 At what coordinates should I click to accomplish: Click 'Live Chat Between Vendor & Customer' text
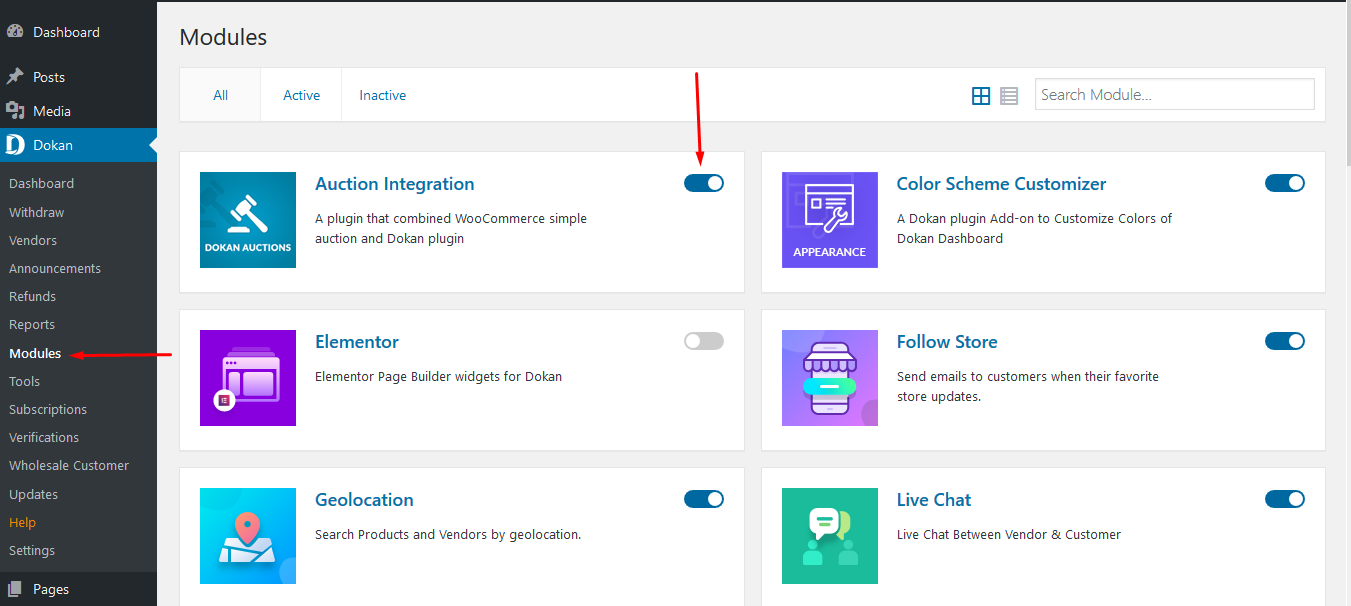coord(1009,535)
